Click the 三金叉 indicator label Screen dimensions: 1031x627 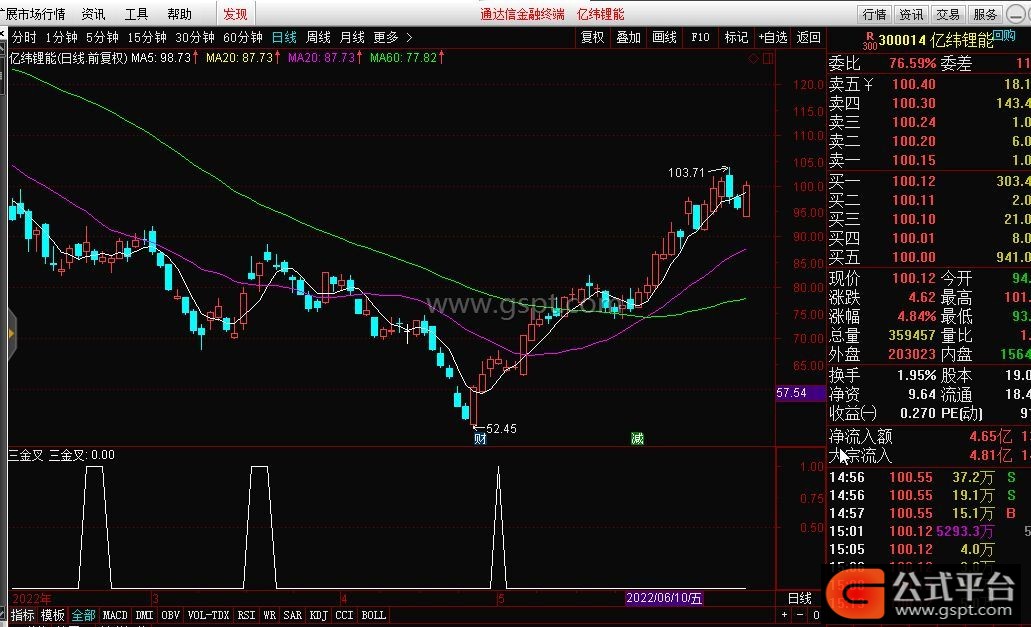click(x=26, y=455)
